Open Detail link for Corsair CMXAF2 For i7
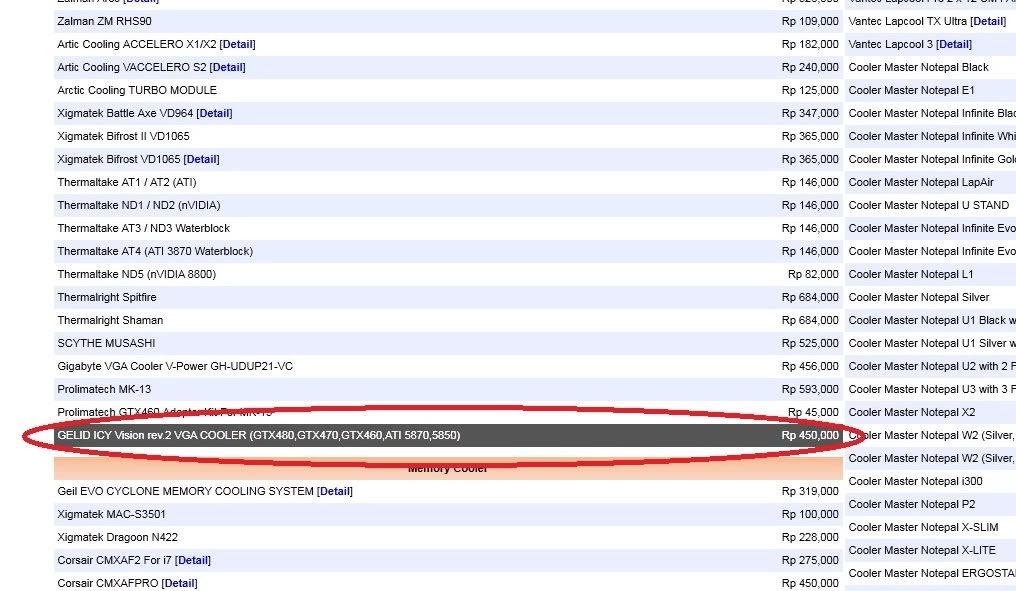Image resolution: width=1016 pixels, height=591 pixels. pos(193,561)
